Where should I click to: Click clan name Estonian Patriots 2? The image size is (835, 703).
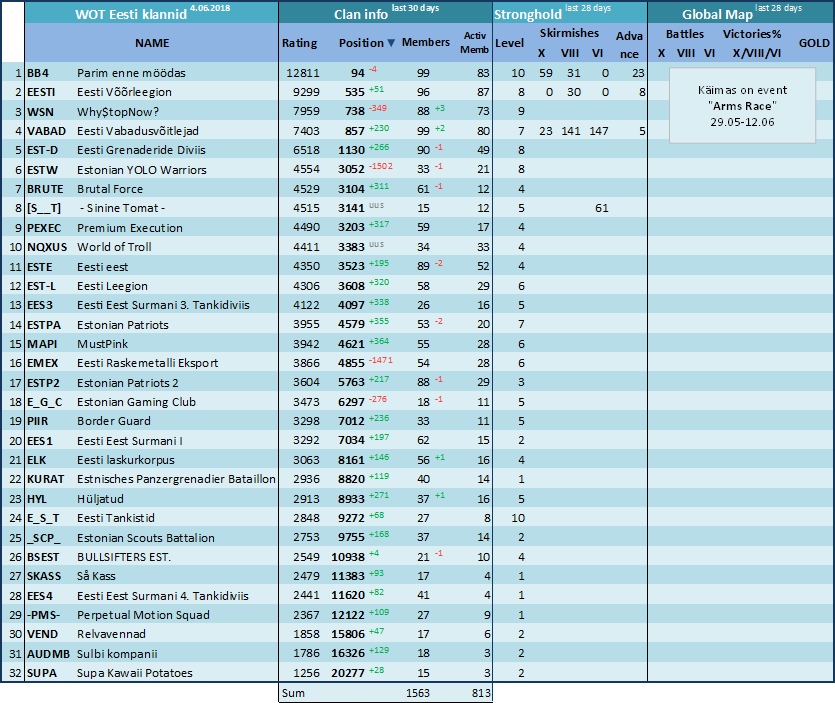click(128, 383)
